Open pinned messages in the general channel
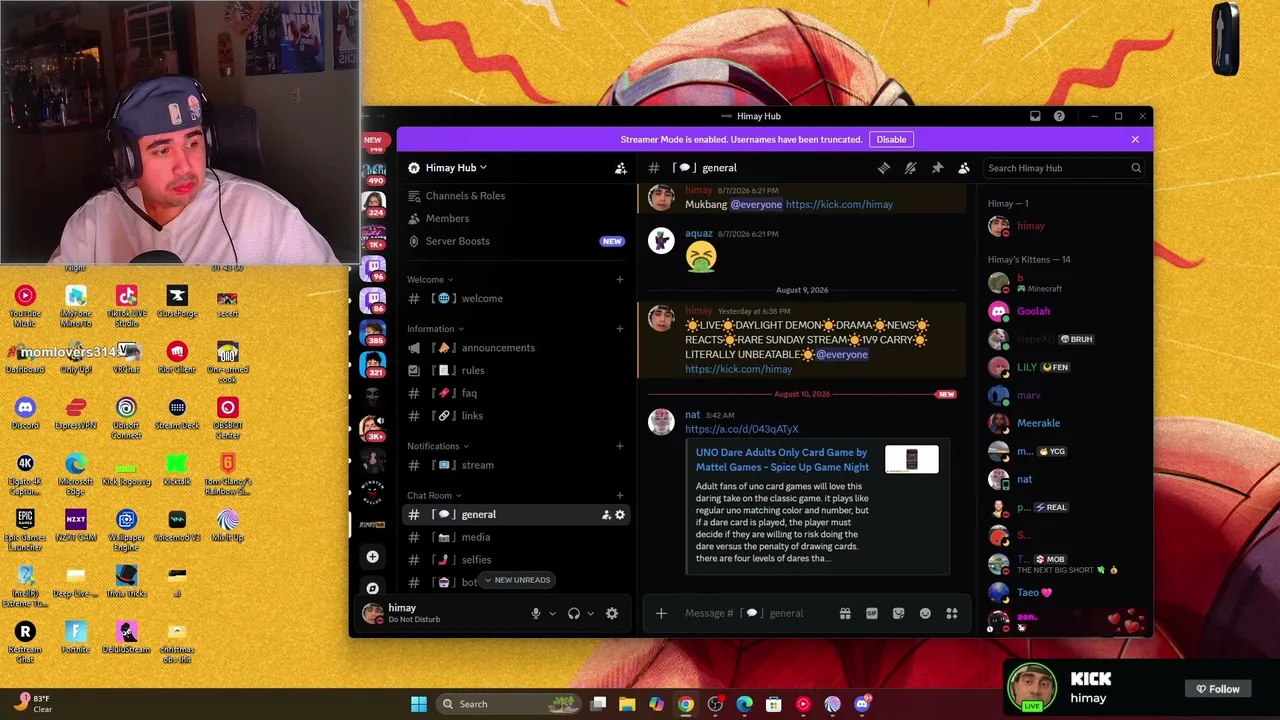Image resolution: width=1280 pixels, height=720 pixels. pos(937,168)
